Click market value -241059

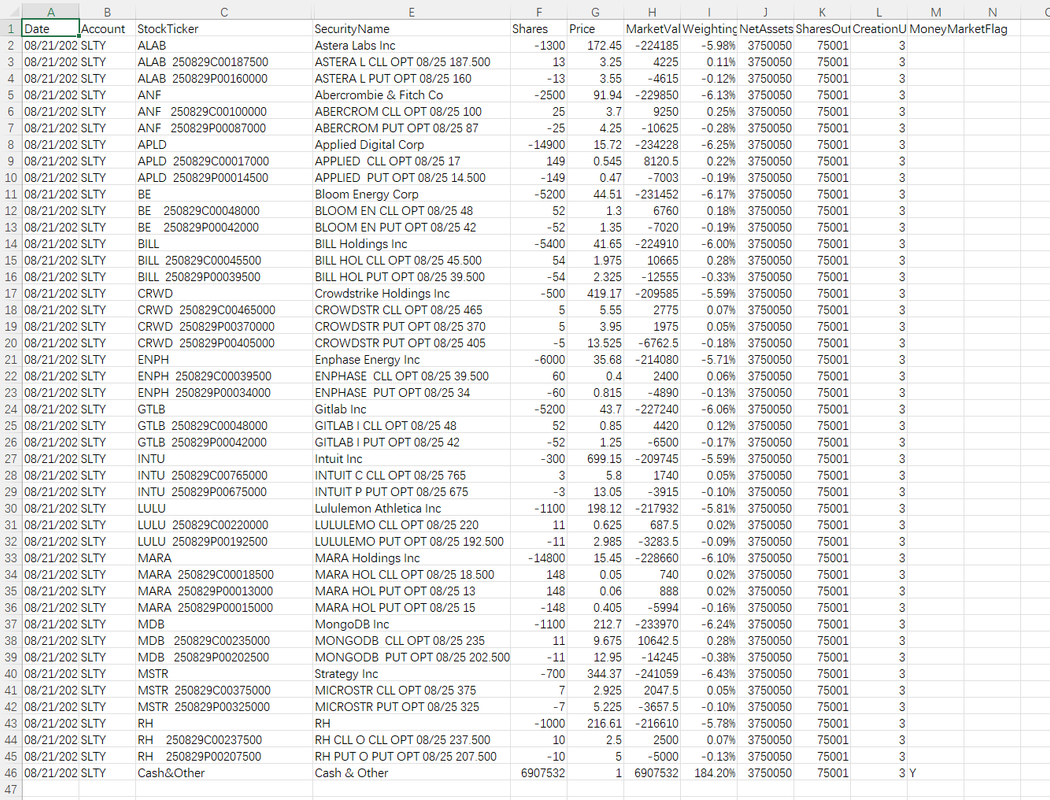click(x=652, y=673)
